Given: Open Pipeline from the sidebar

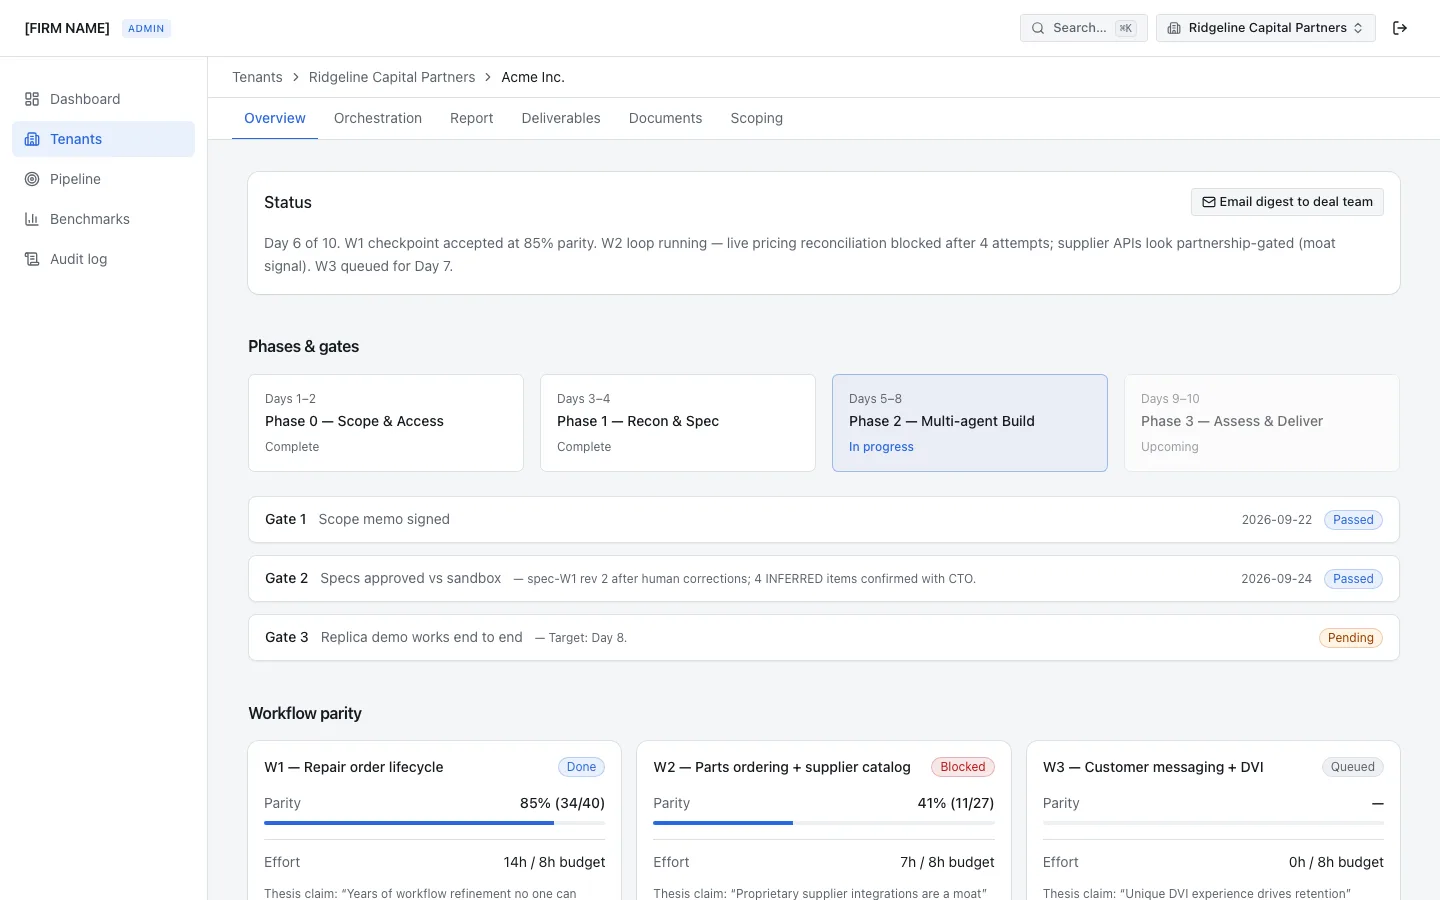Looking at the screenshot, I should coord(103,179).
